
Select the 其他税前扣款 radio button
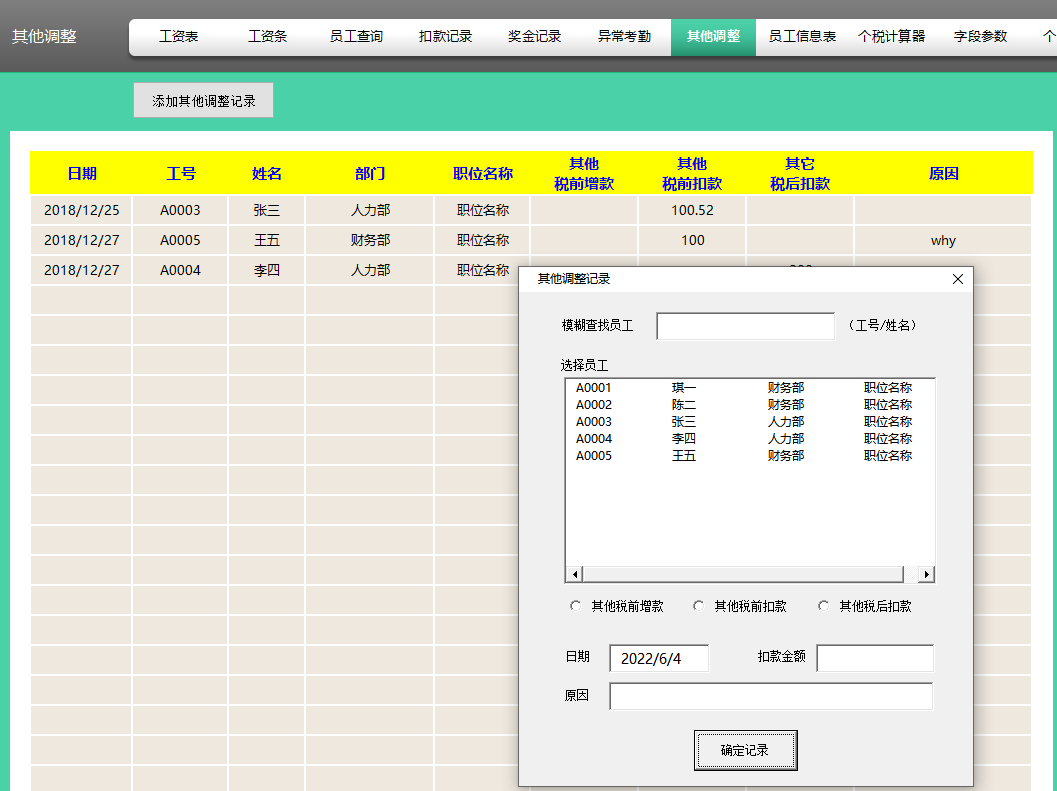[699, 605]
